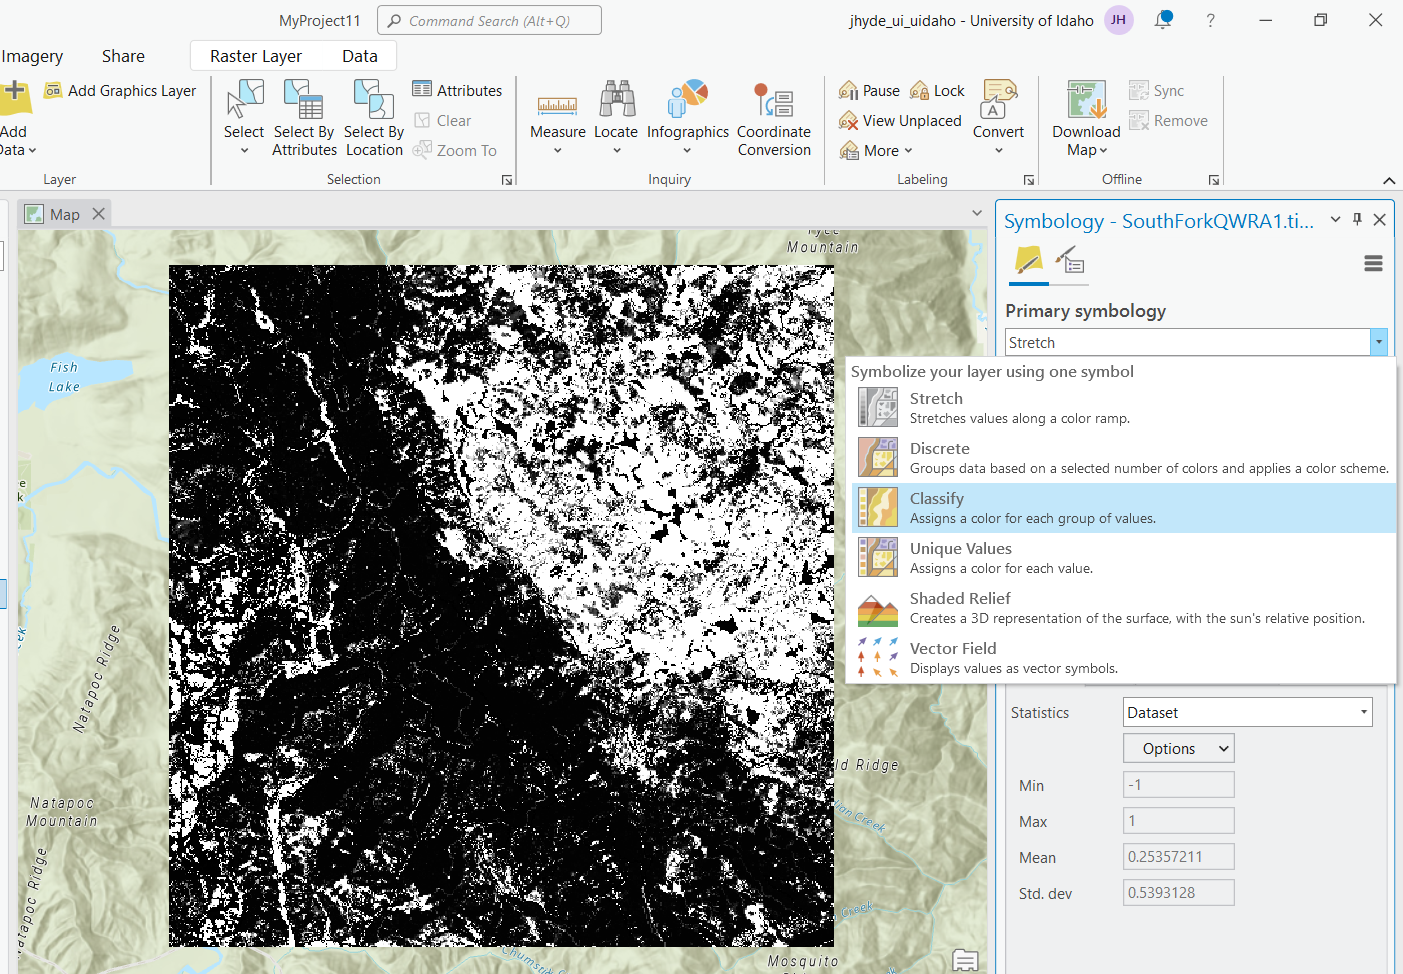Click the user initials JH avatar

click(1118, 20)
